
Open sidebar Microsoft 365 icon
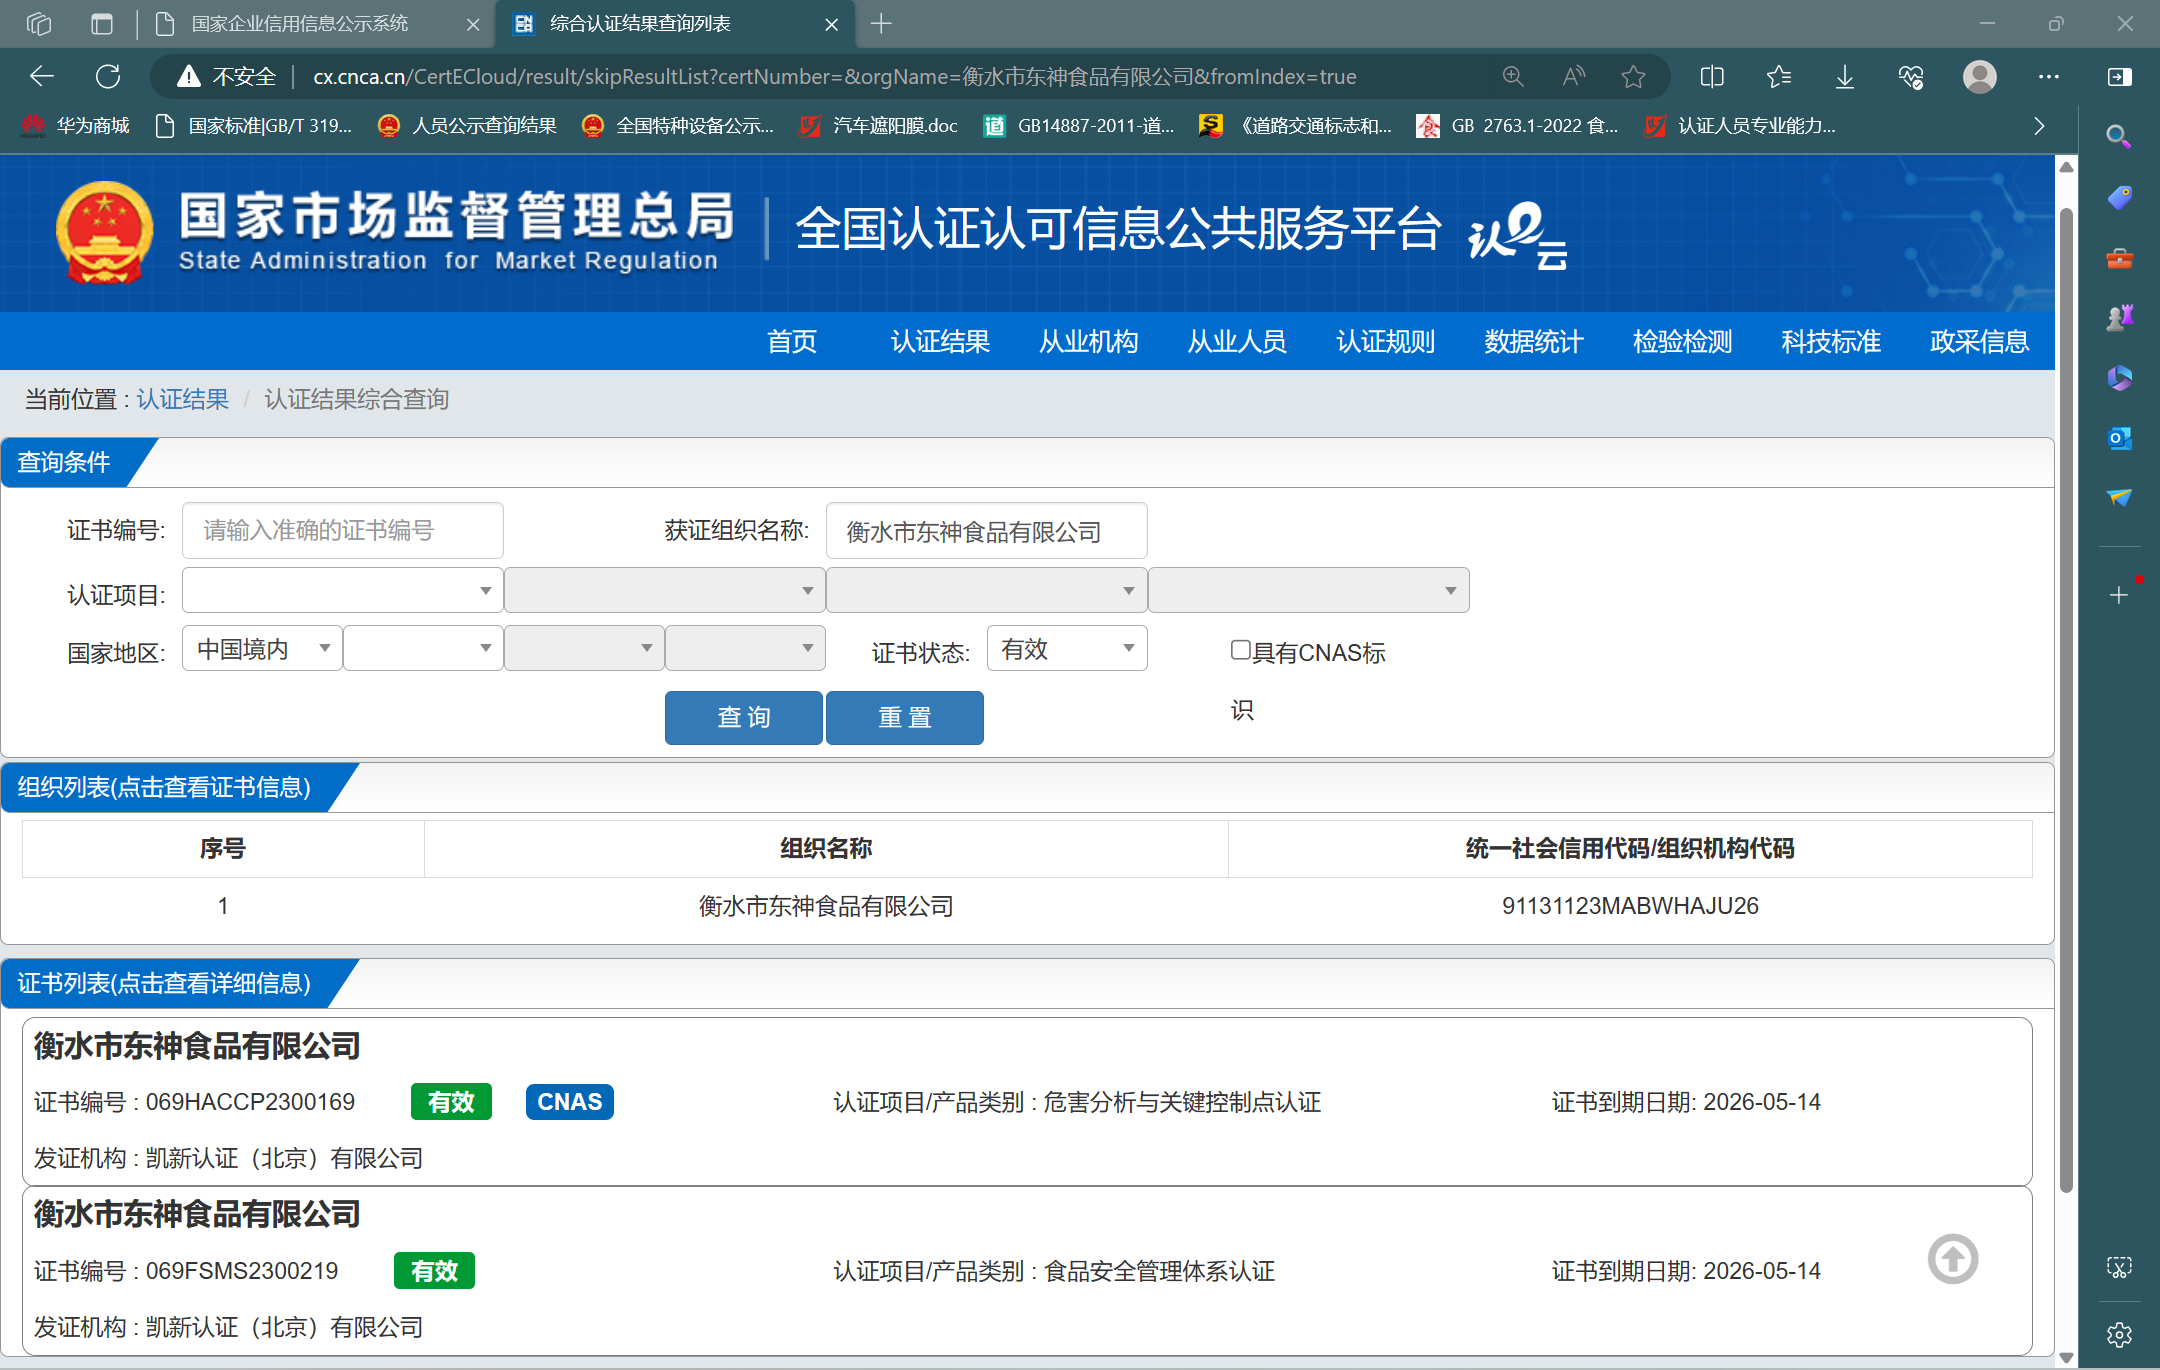[x=2119, y=378]
